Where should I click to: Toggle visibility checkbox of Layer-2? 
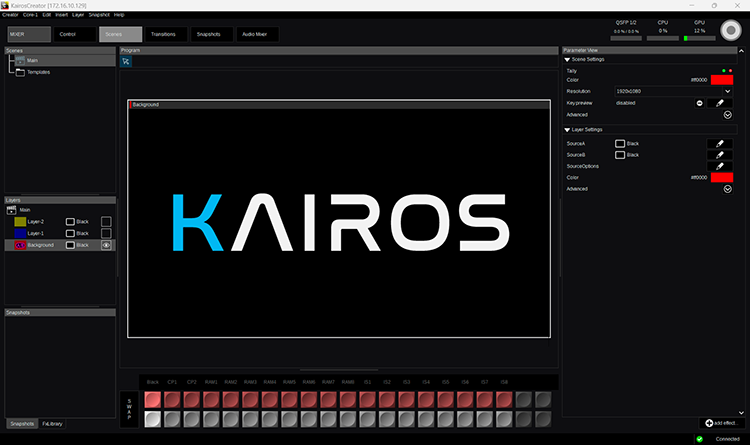(106, 222)
